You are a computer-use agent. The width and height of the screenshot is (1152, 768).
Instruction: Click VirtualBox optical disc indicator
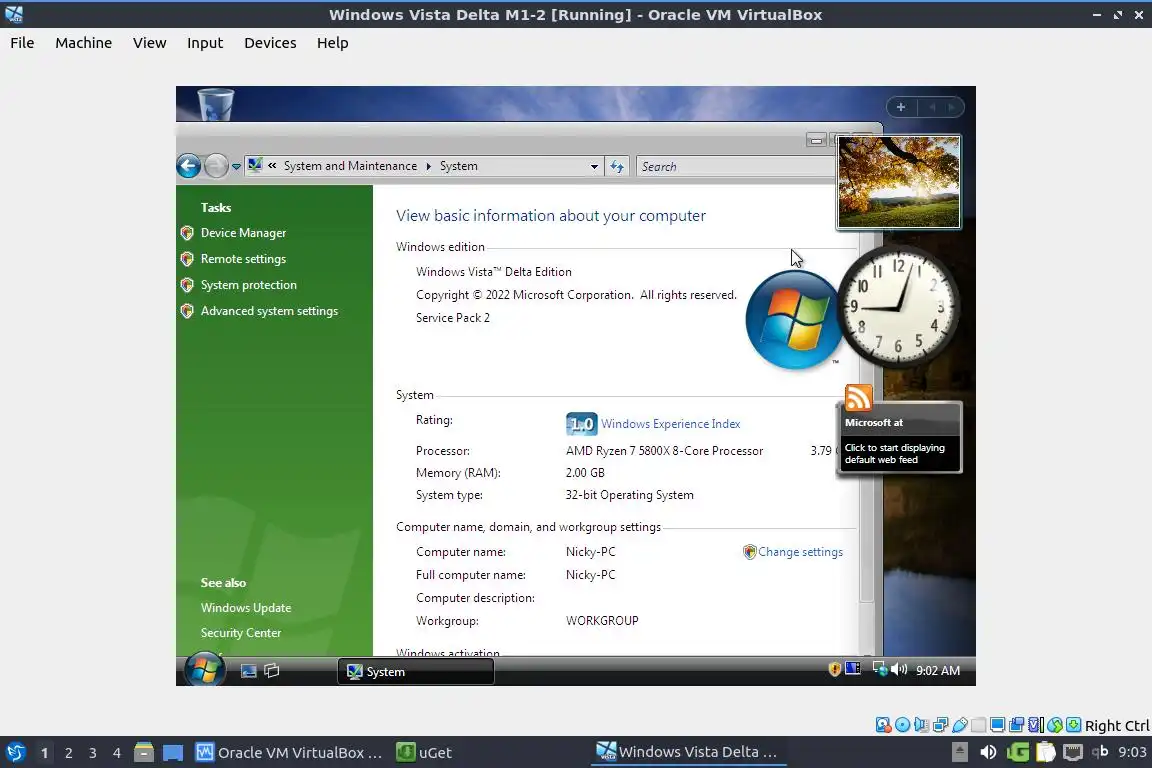pos(902,725)
